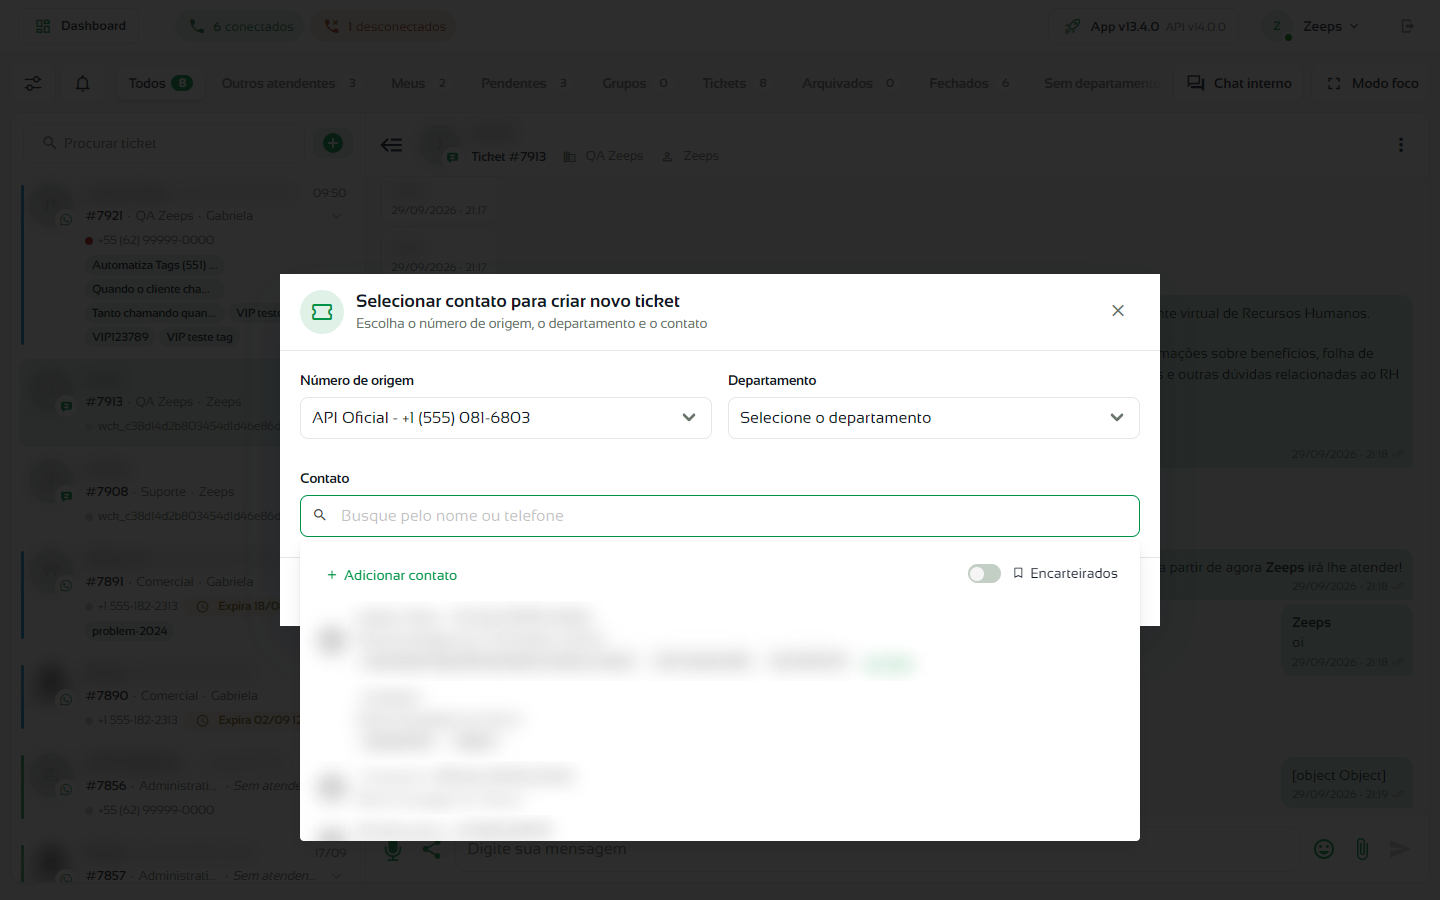Expand ticket #7921 chevron
This screenshot has width=1440, height=900.
(x=336, y=216)
